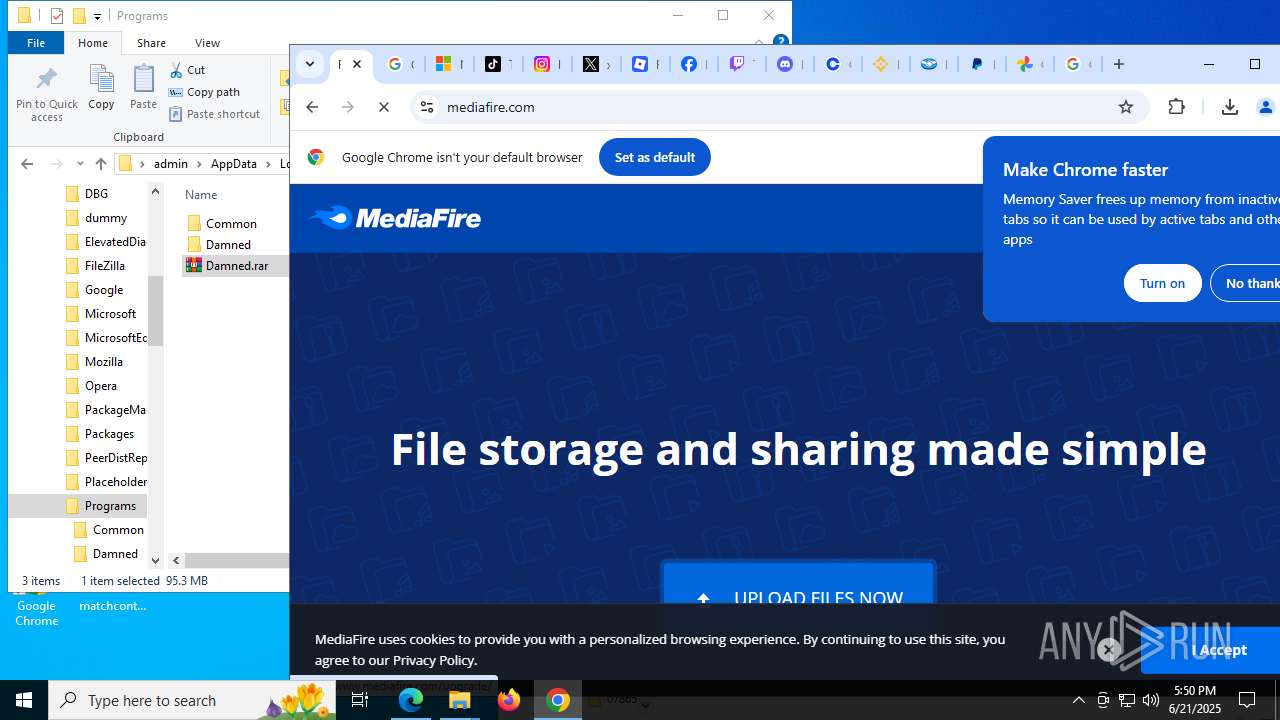Viewport: 1280px width, 720px height.
Task: Pin to Quick access in File Explorer
Action: click(x=47, y=94)
